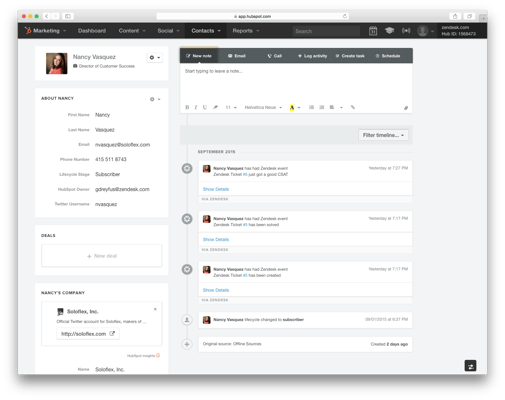
Task: Click the broadcast notifications icon
Action: coord(406,31)
